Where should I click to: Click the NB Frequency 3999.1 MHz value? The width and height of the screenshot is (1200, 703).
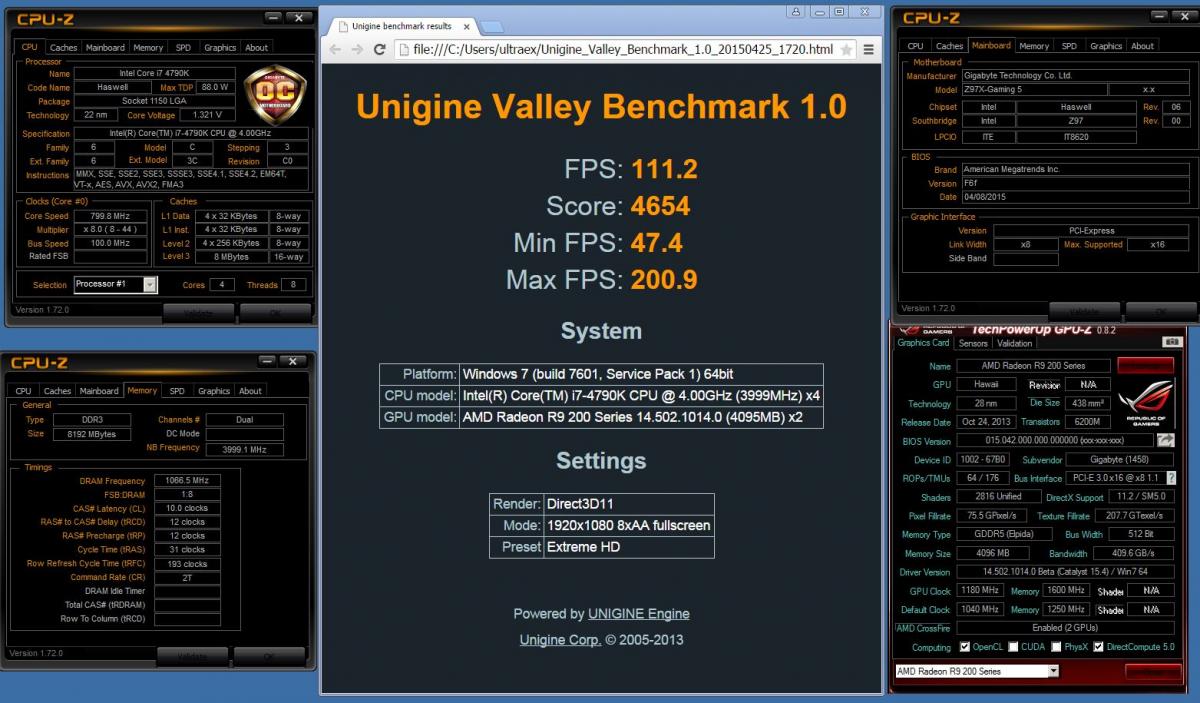tap(245, 449)
